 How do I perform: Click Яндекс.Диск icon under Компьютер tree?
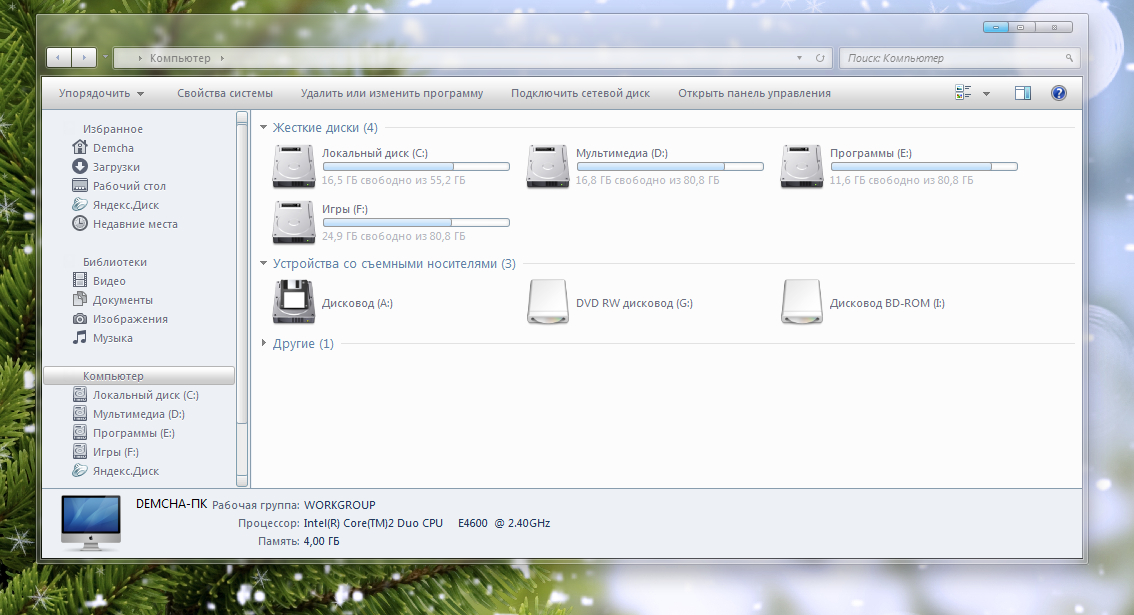click(x=80, y=470)
